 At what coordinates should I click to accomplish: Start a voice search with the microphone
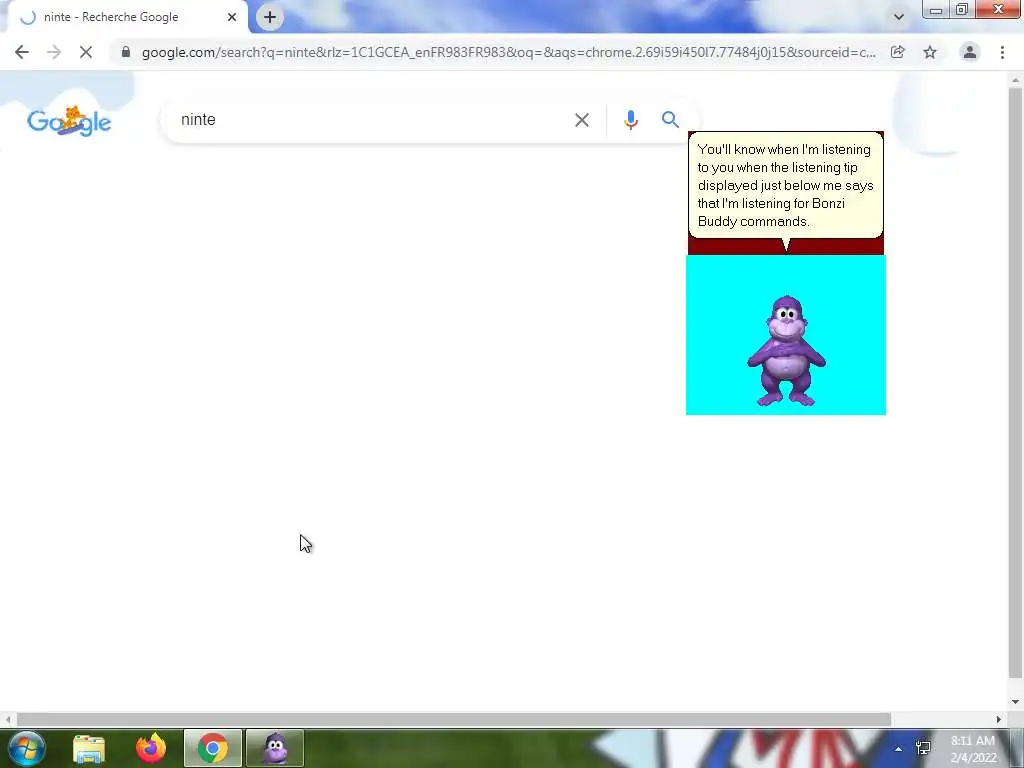pyautogui.click(x=630, y=120)
